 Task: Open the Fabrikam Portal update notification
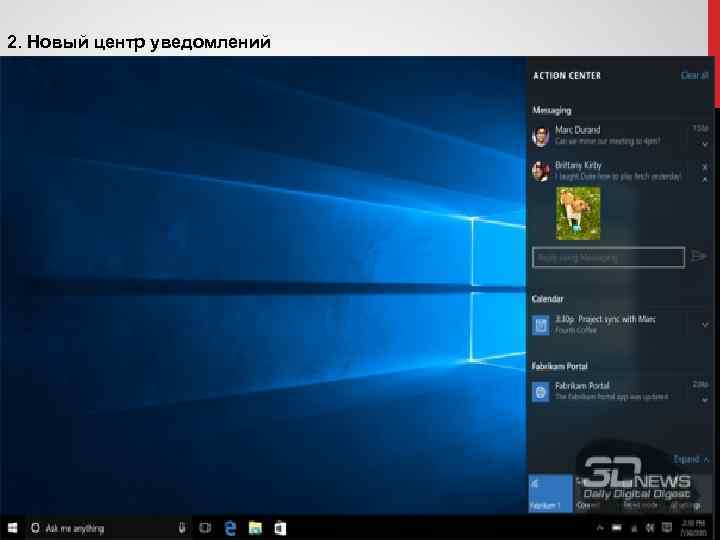[x=620, y=391]
